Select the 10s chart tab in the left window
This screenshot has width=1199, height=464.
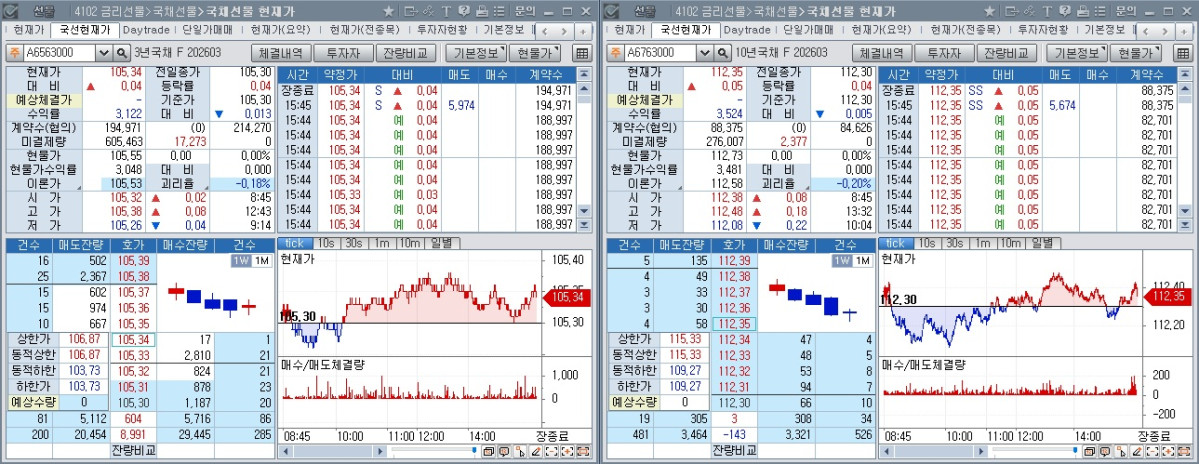(327, 243)
